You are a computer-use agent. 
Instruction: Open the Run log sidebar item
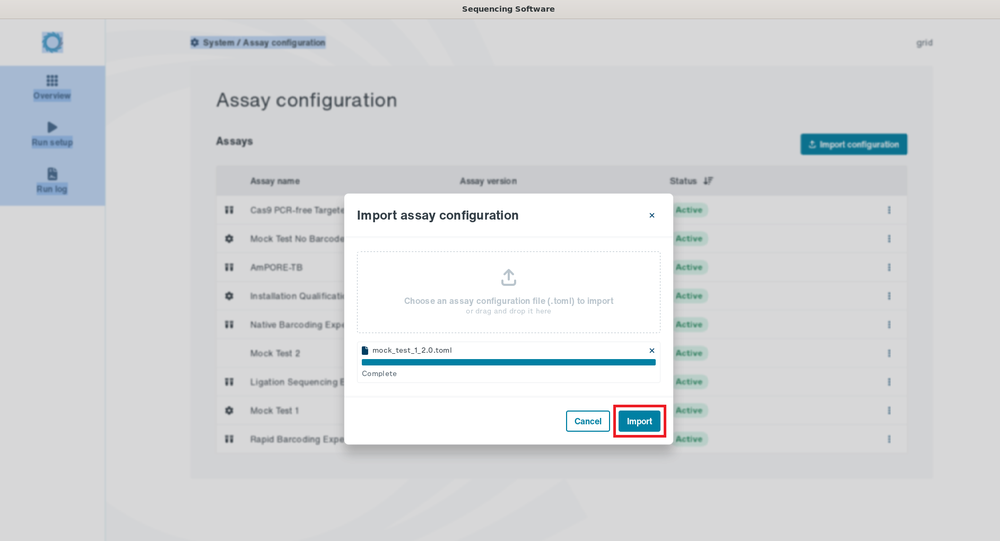[52, 181]
